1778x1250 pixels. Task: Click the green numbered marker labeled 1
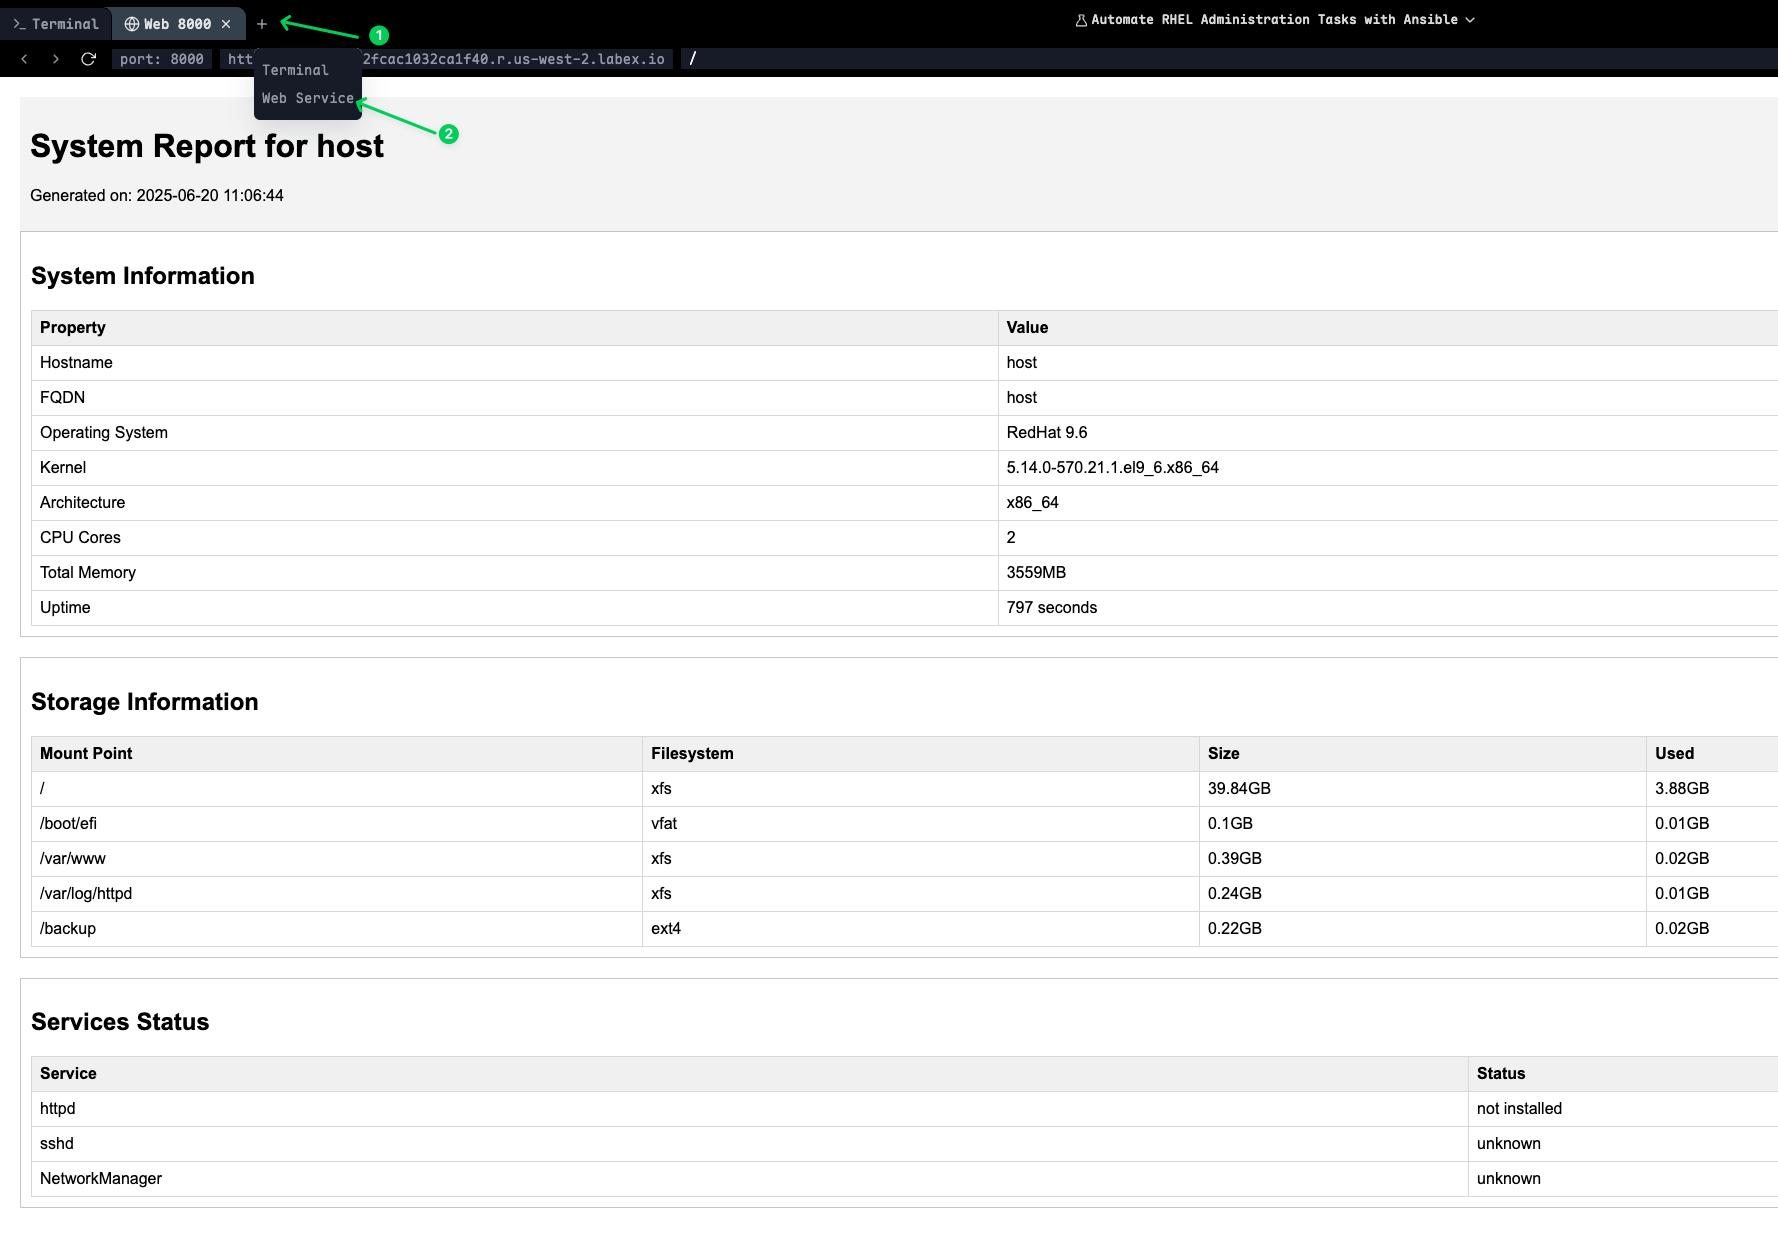point(379,34)
